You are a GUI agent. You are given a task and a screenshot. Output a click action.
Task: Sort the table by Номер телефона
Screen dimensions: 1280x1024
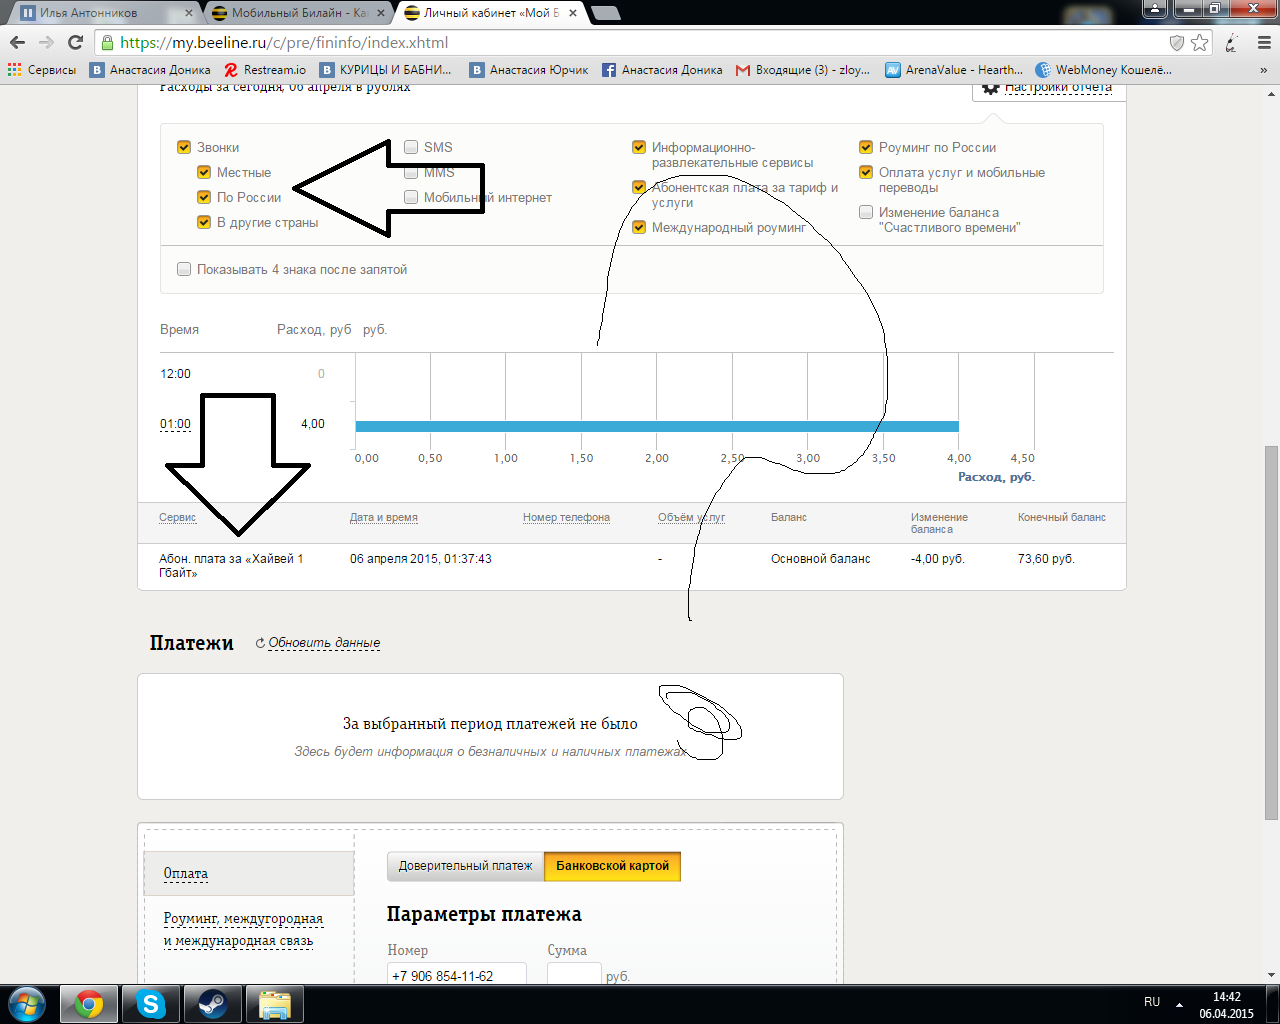pos(566,517)
